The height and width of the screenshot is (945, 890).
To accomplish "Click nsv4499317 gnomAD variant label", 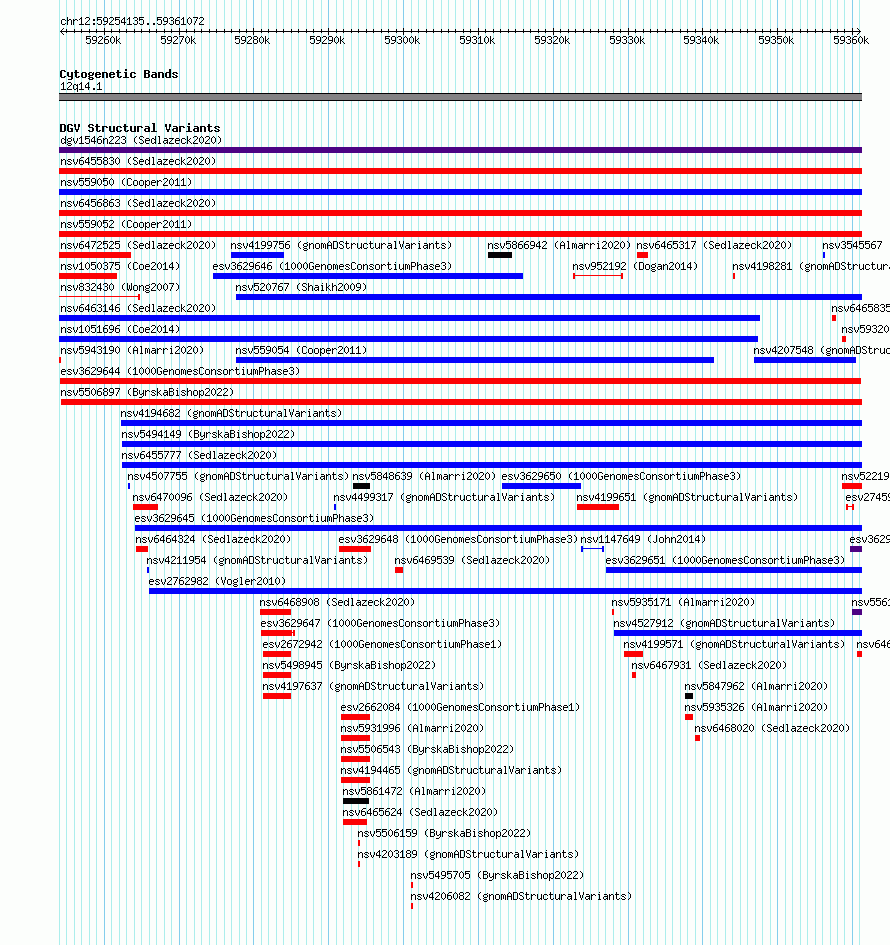I will point(444,498).
